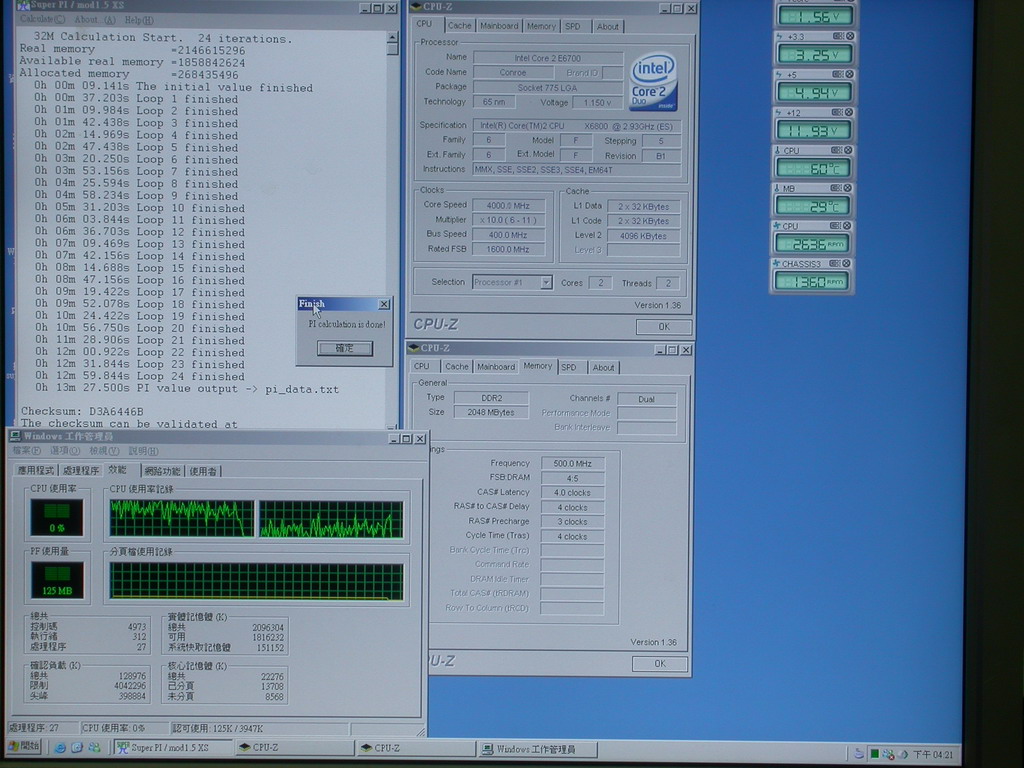Open the 檢視 menu in Task Manager
Viewport: 1024px width, 768px height.
[x=104, y=451]
